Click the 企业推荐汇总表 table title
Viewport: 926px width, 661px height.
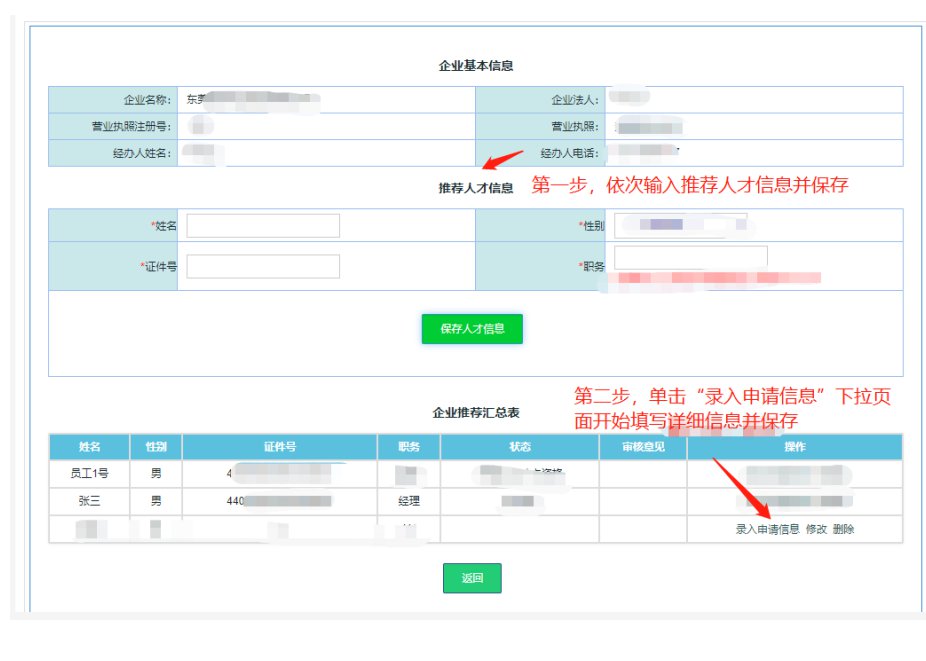point(476,412)
